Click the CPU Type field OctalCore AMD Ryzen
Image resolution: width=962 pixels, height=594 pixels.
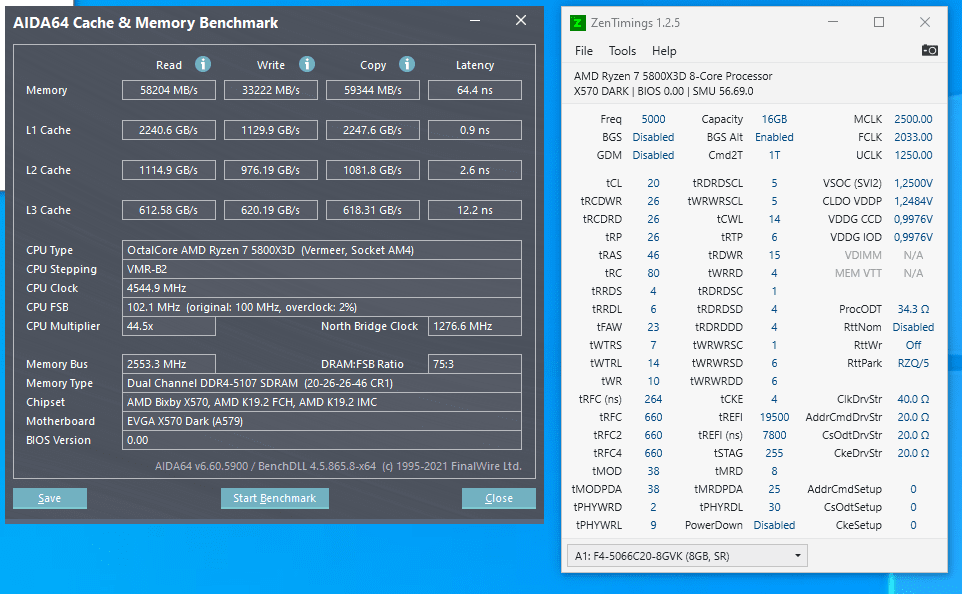(321, 250)
